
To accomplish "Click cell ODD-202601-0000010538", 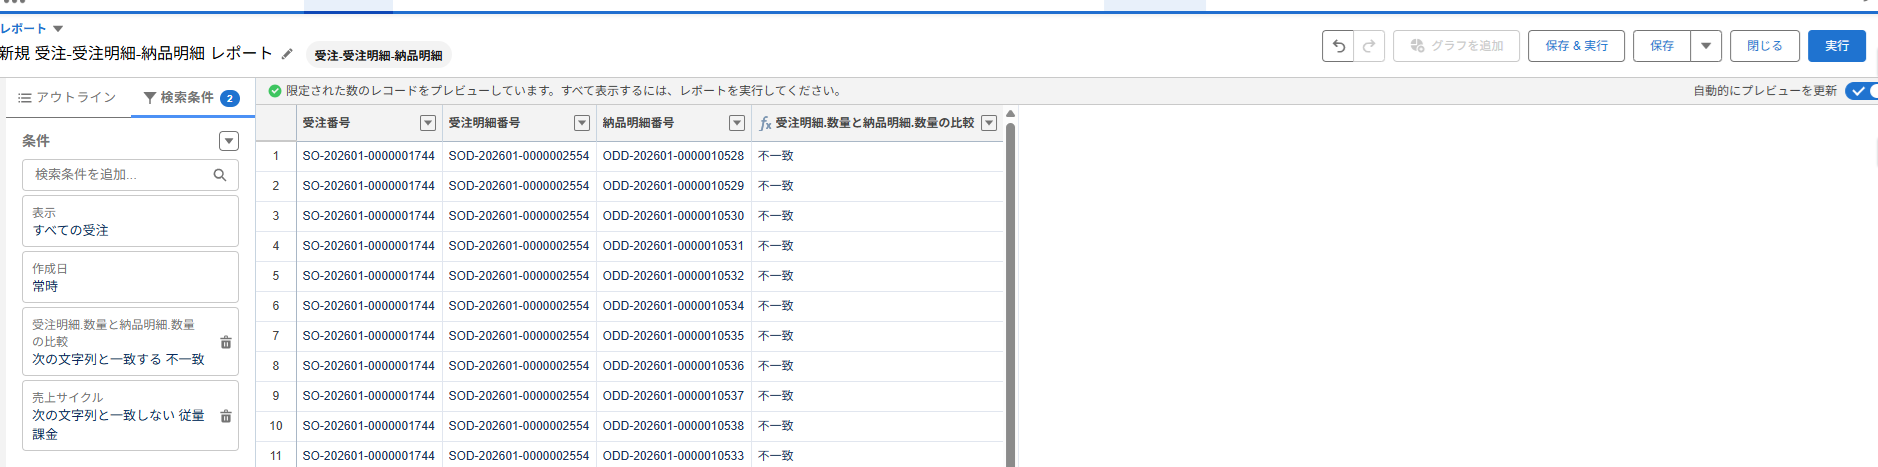I will point(673,426).
